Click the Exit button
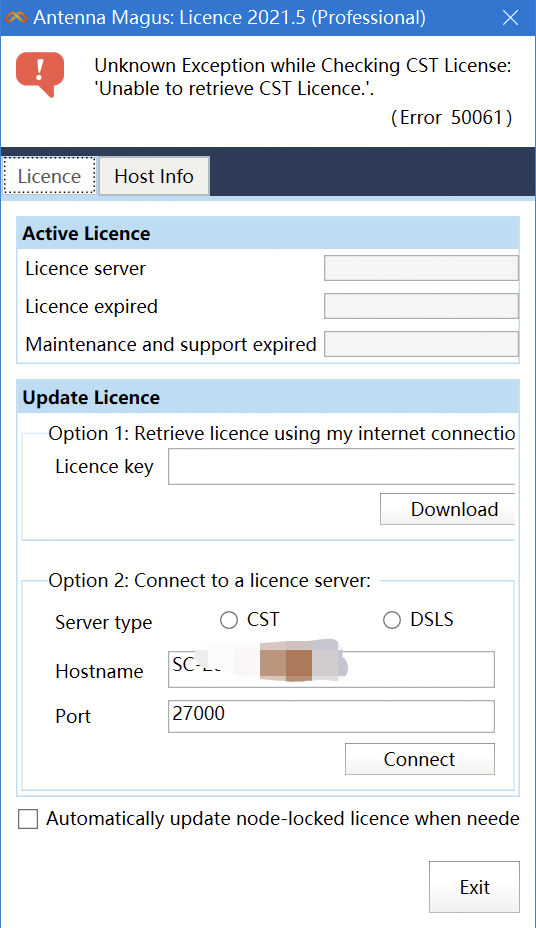This screenshot has width=536, height=928. (474, 887)
